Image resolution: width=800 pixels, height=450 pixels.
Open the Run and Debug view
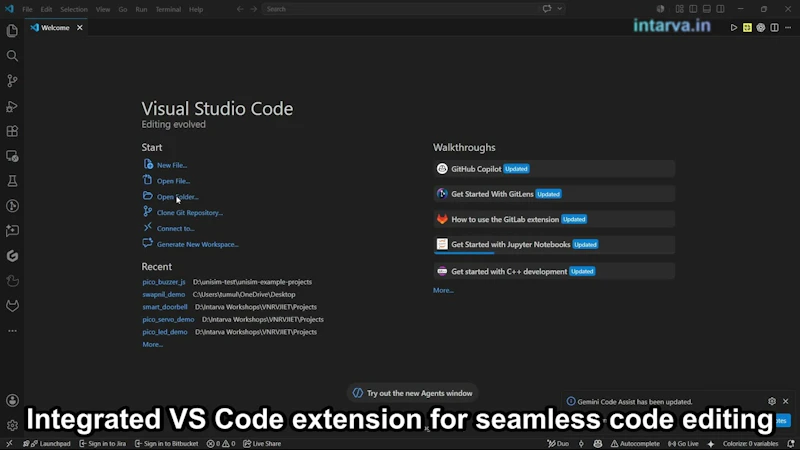coord(12,106)
